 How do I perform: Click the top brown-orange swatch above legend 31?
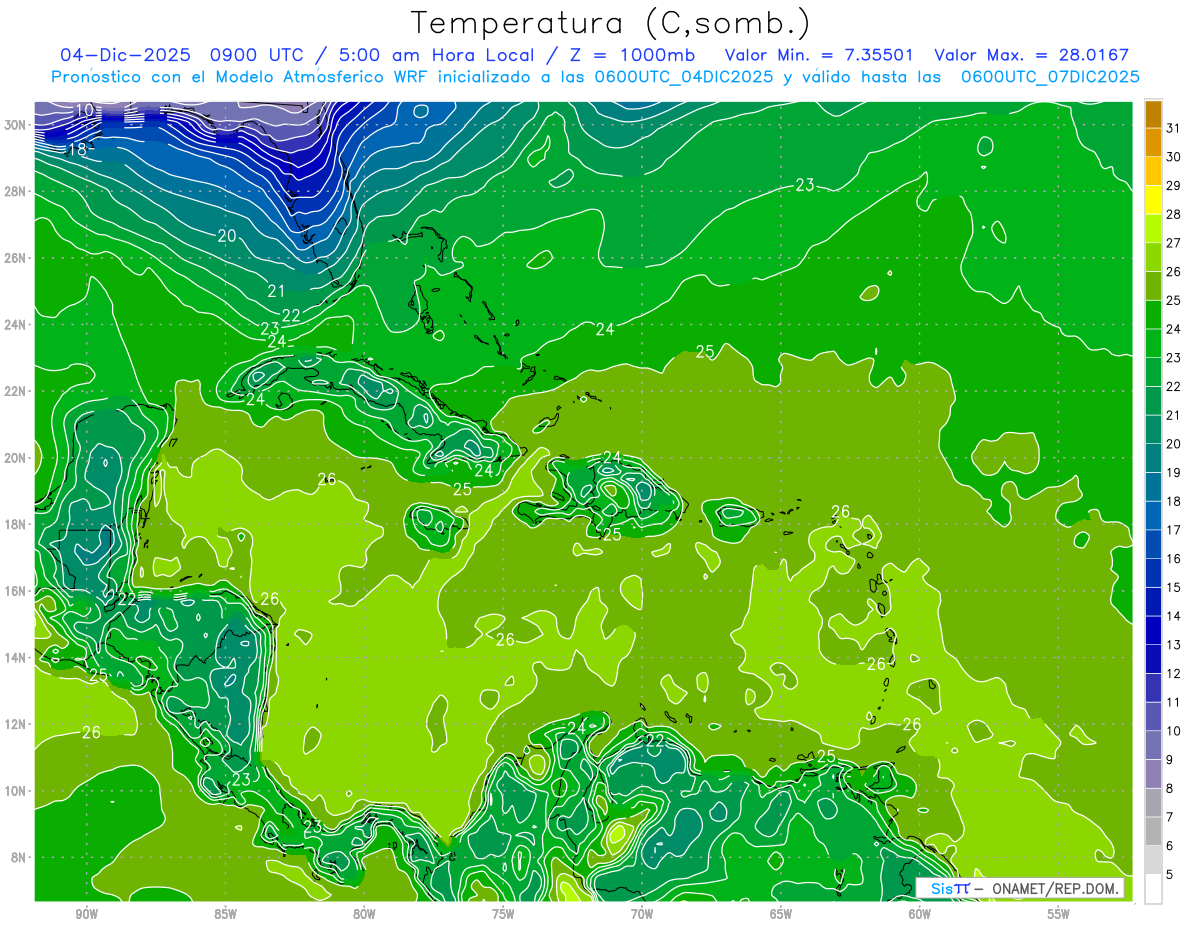point(1153,114)
